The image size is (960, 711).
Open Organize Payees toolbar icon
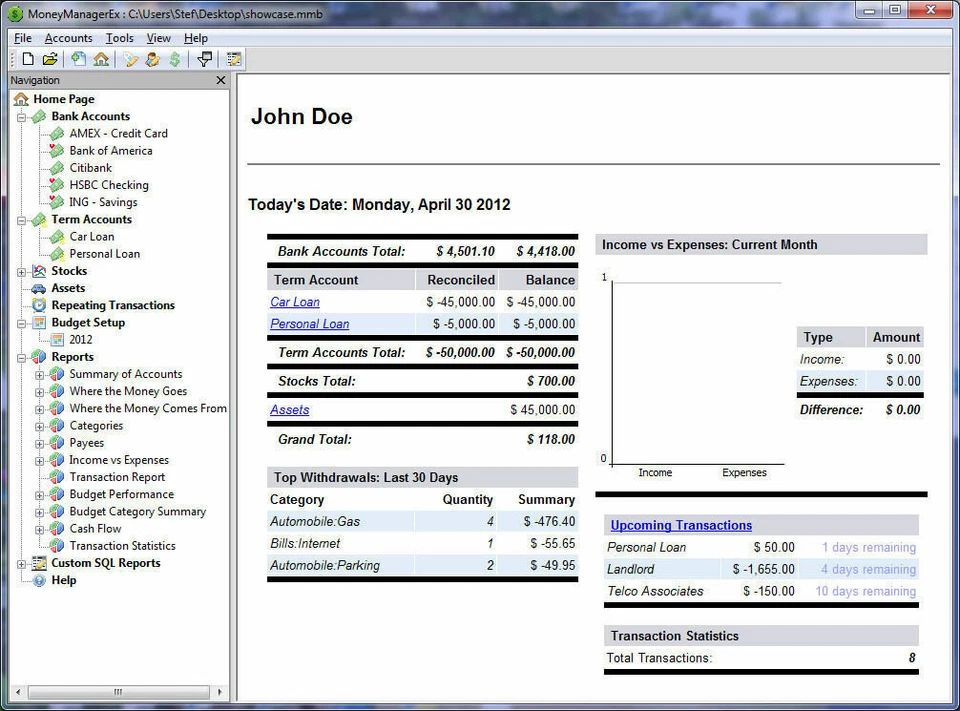[151, 59]
